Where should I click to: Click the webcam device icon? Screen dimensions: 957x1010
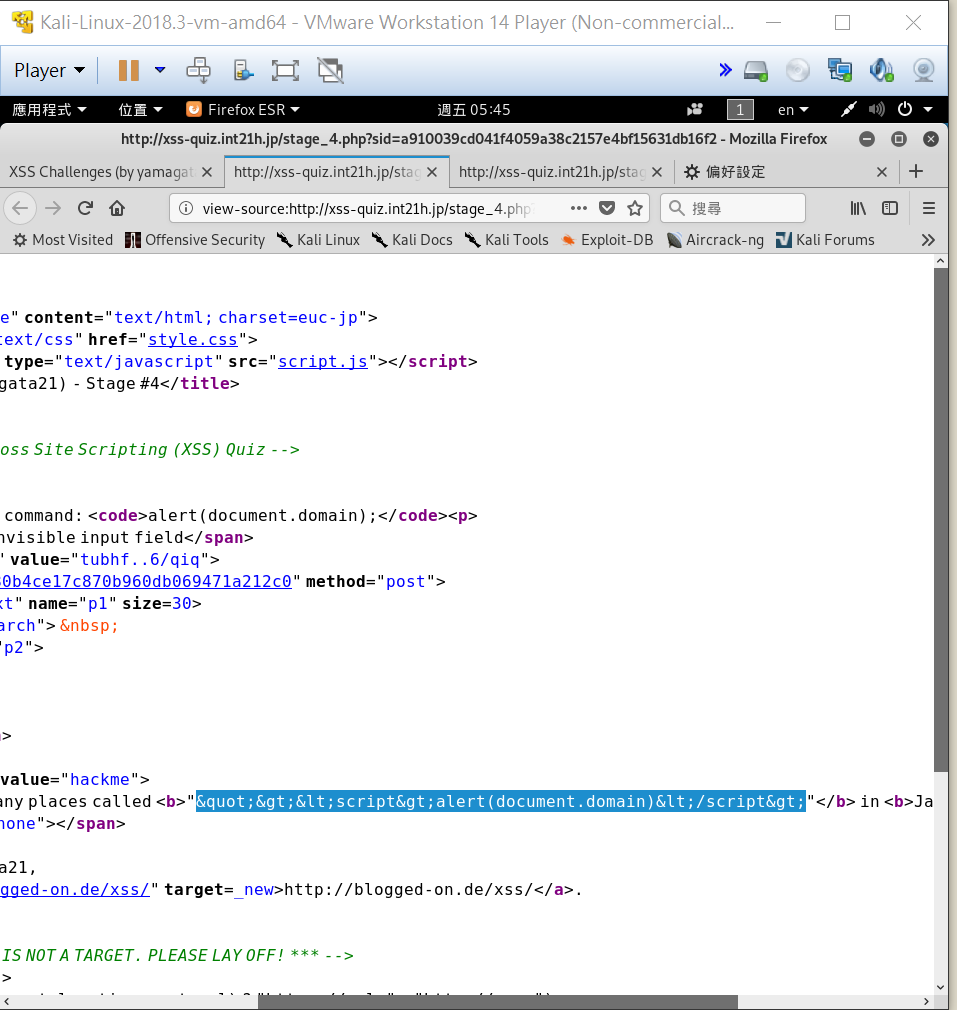(924, 70)
